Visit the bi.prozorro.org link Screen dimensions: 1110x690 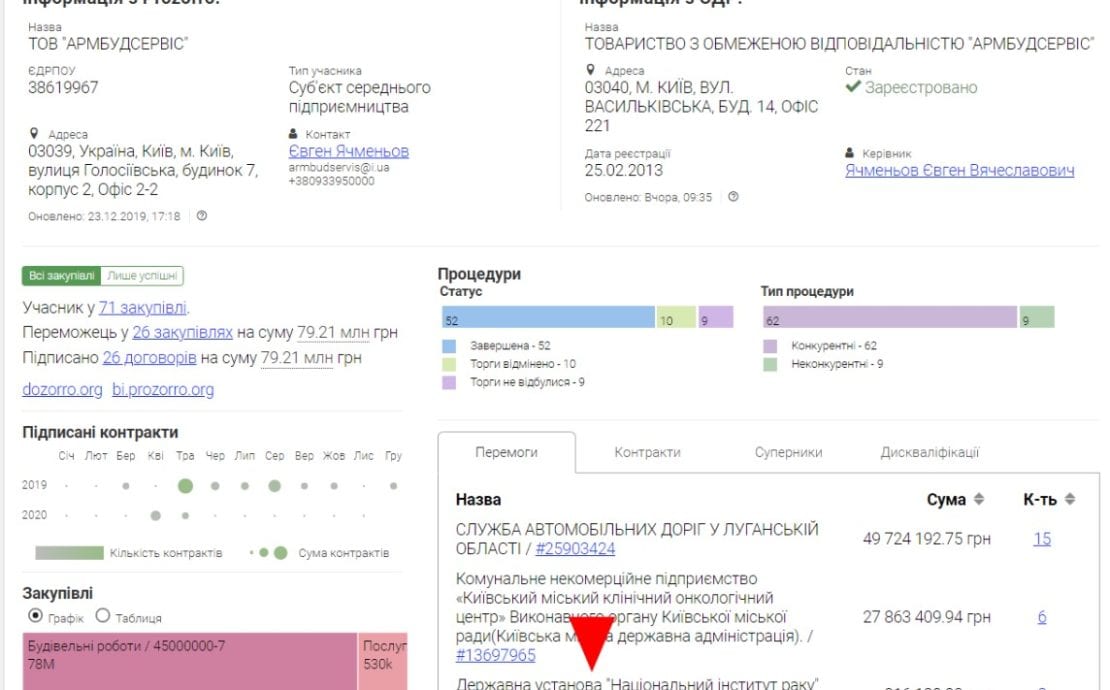tap(163, 389)
